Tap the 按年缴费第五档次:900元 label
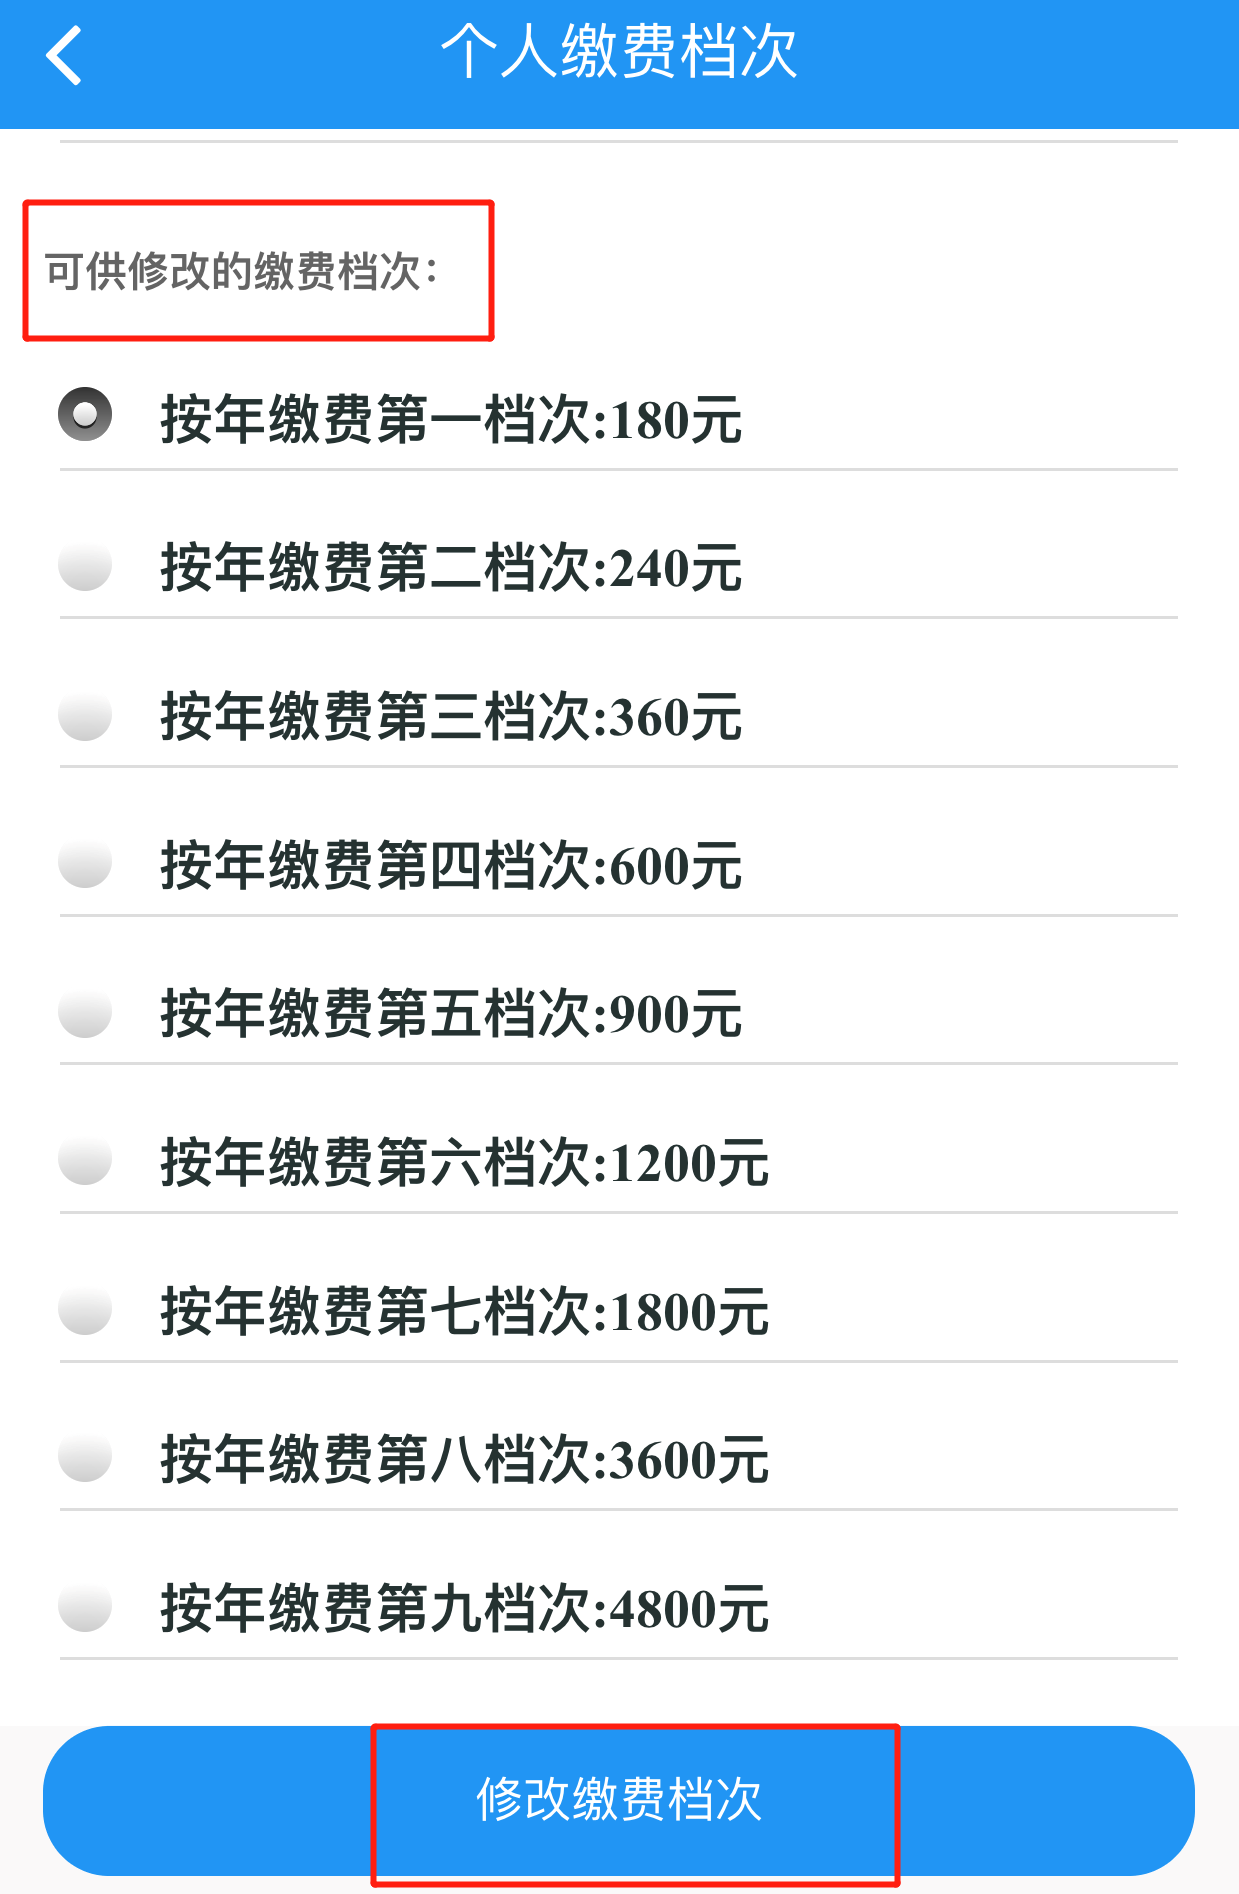Image resolution: width=1239 pixels, height=1894 pixels. [x=451, y=1014]
